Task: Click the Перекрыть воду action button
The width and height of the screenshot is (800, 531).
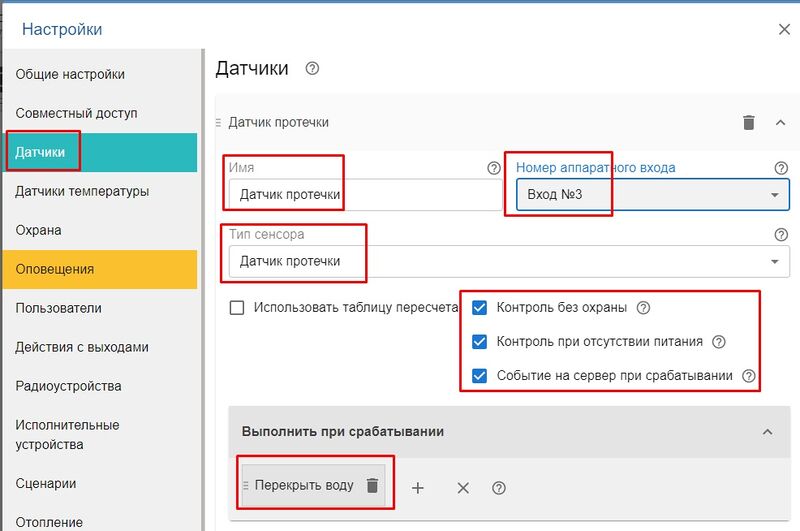Action: coord(304,486)
